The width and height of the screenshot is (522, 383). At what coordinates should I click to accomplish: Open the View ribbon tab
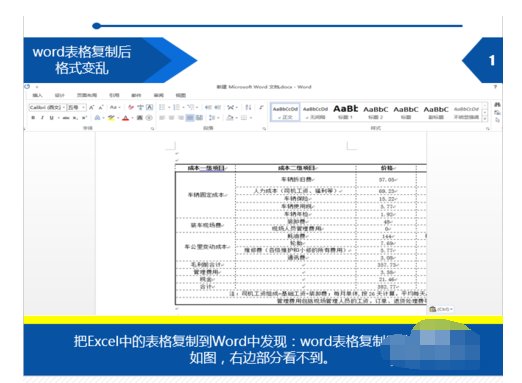181,95
